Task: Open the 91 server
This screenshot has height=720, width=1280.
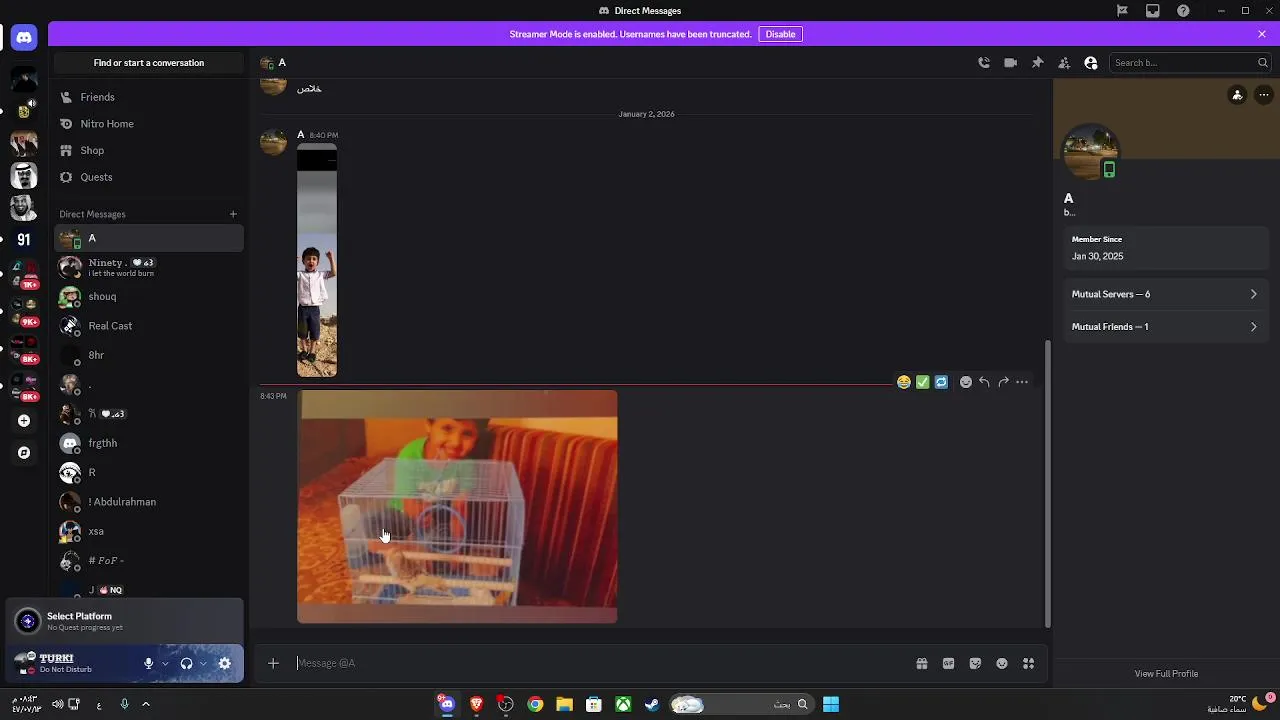Action: 24,240
